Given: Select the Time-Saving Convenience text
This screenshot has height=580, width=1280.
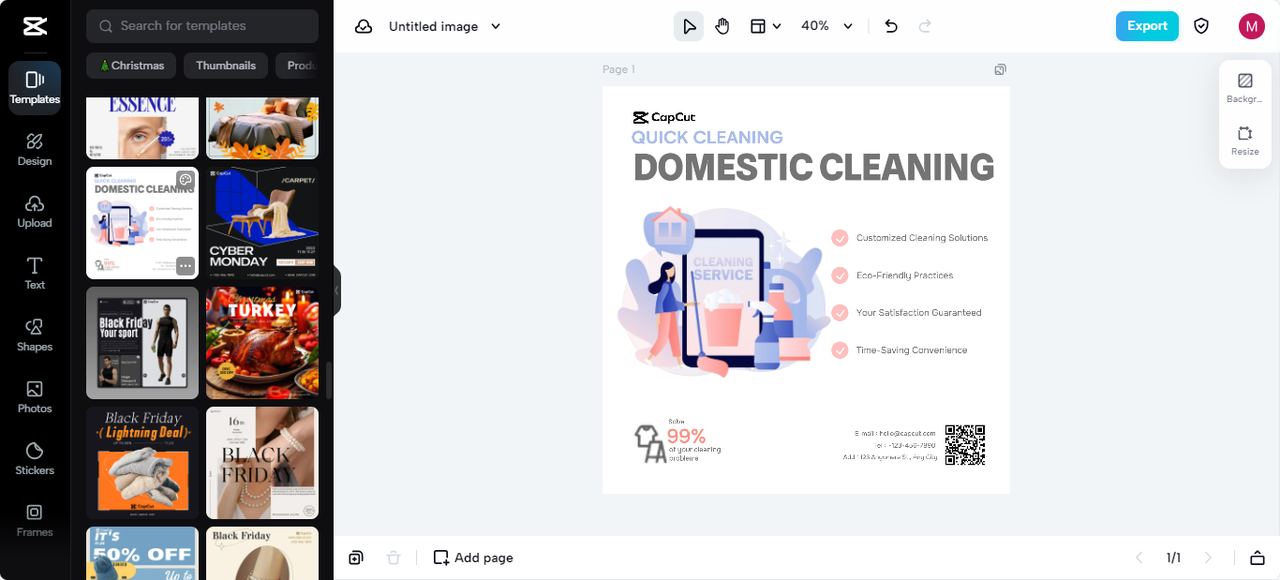Looking at the screenshot, I should click(911, 350).
